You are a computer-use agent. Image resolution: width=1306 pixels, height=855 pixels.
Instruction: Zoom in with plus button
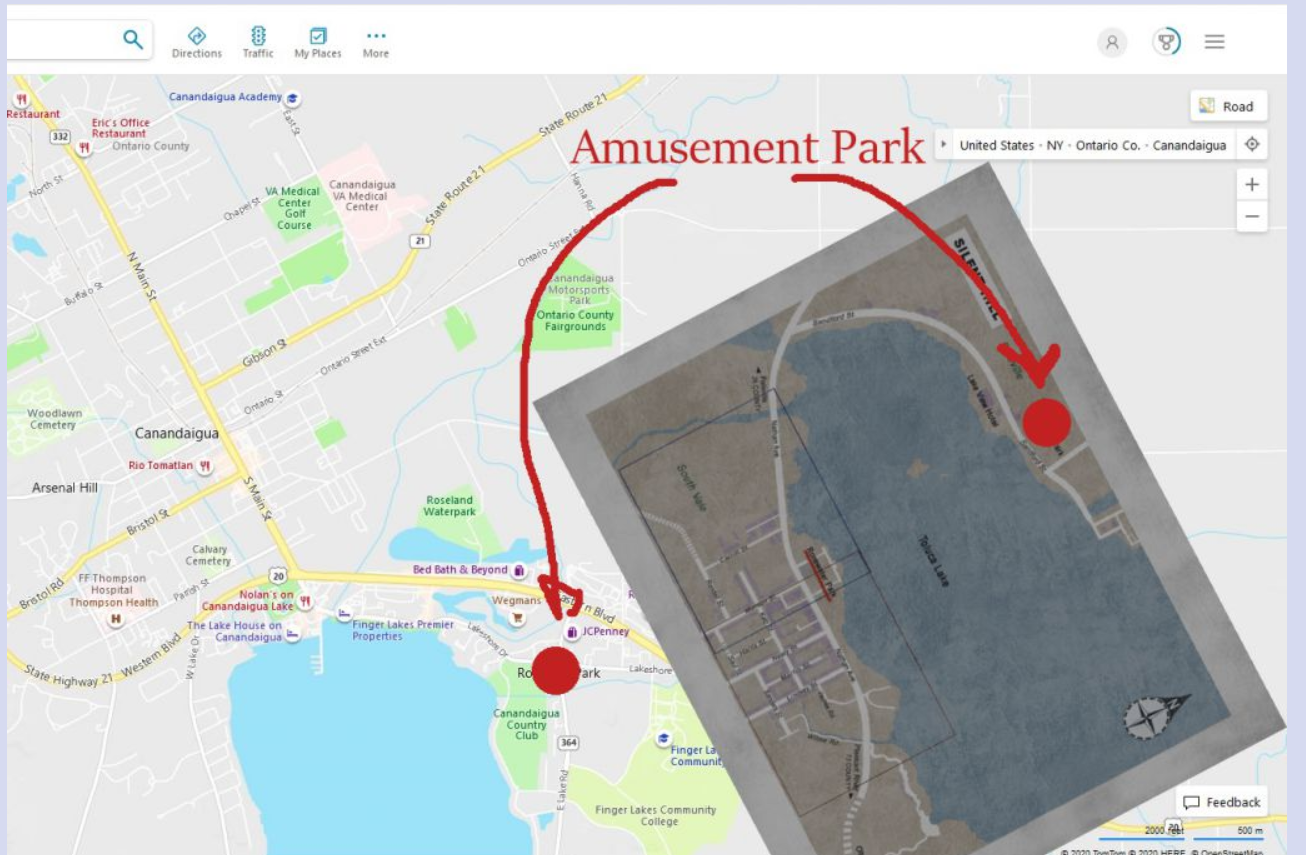point(1252,185)
